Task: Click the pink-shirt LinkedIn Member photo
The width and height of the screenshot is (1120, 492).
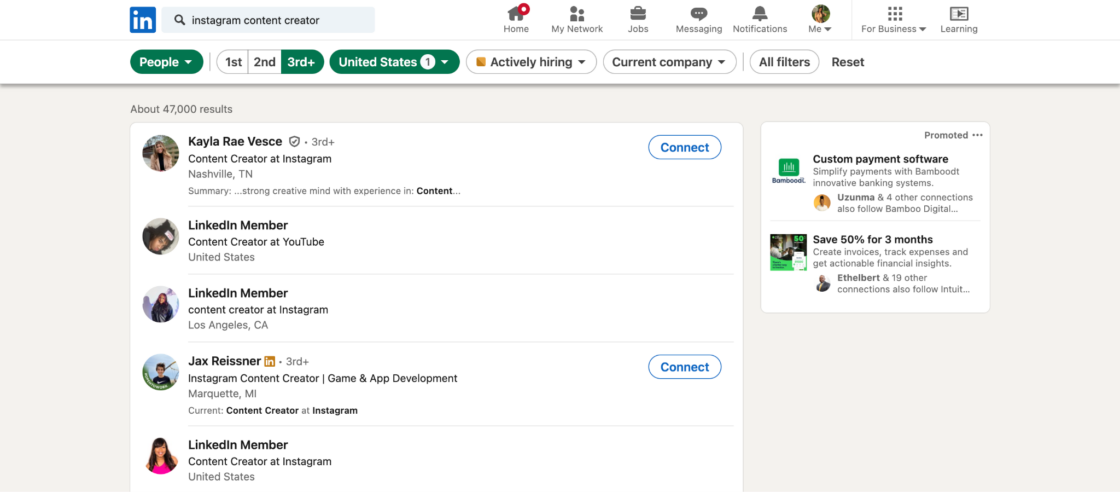Action: pos(161,456)
